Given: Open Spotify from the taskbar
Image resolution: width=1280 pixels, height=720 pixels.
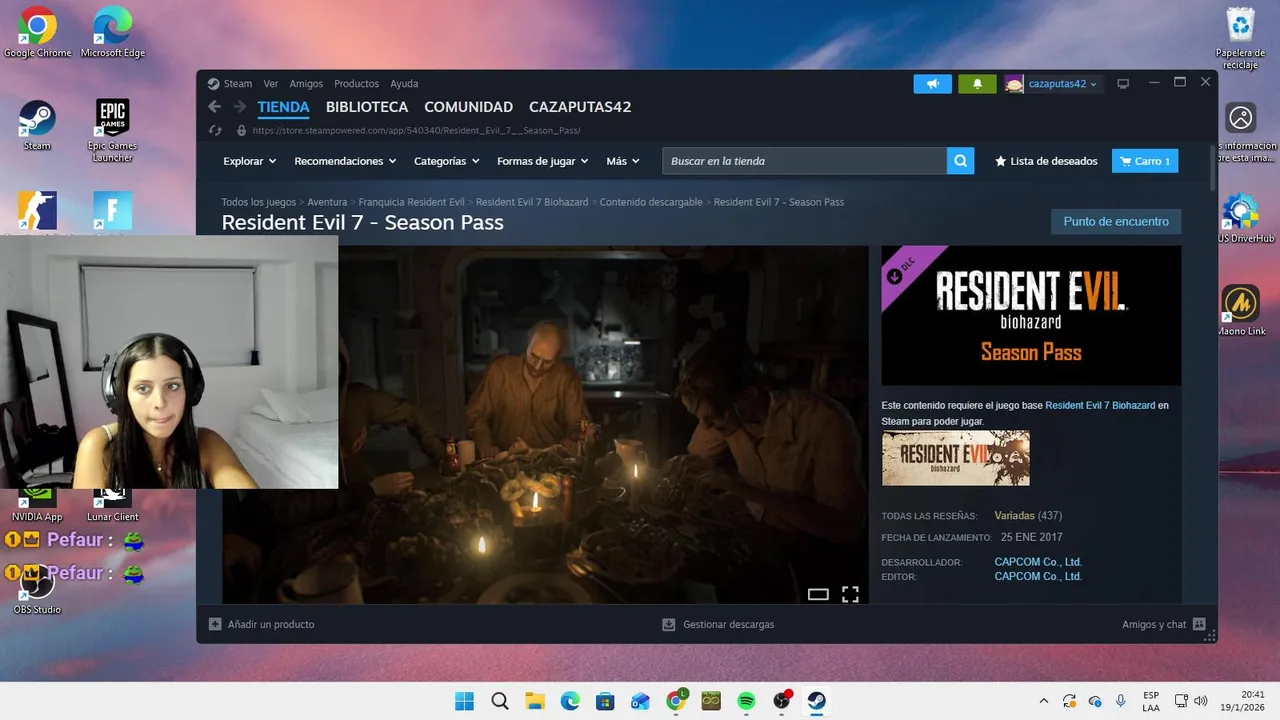Looking at the screenshot, I should [746, 701].
